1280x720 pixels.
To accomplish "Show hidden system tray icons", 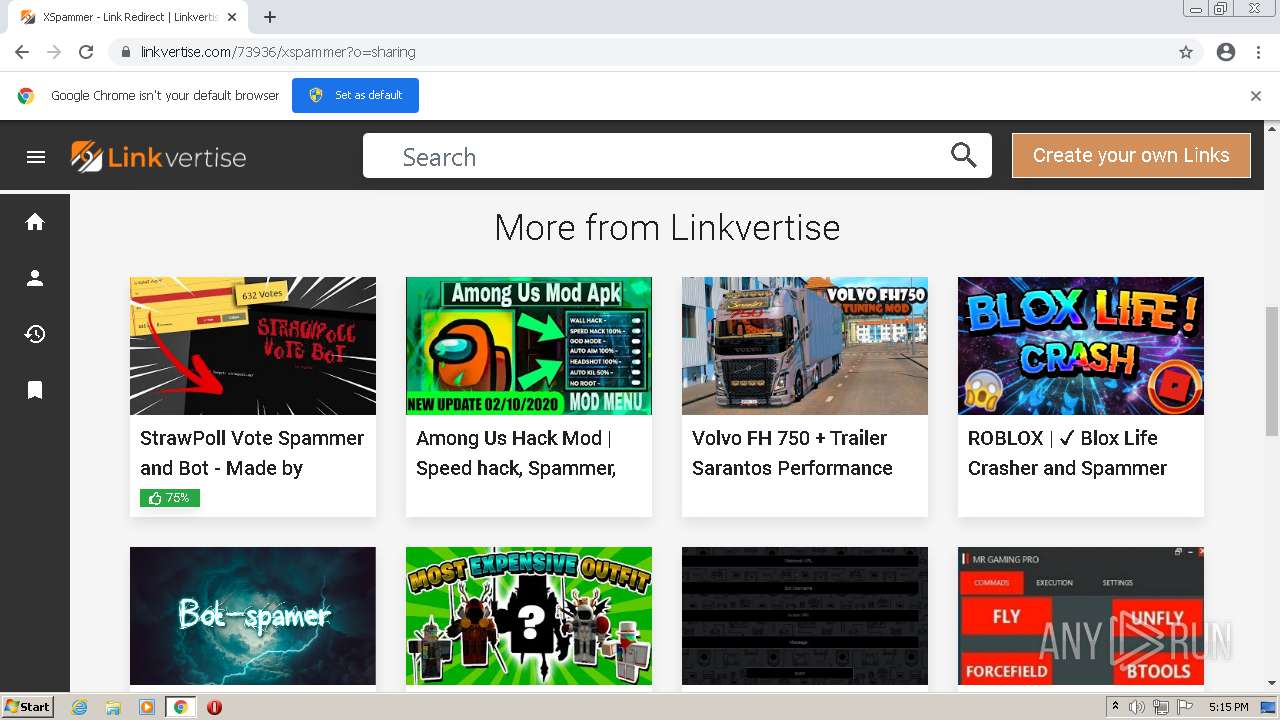I will pyautogui.click(x=1115, y=707).
